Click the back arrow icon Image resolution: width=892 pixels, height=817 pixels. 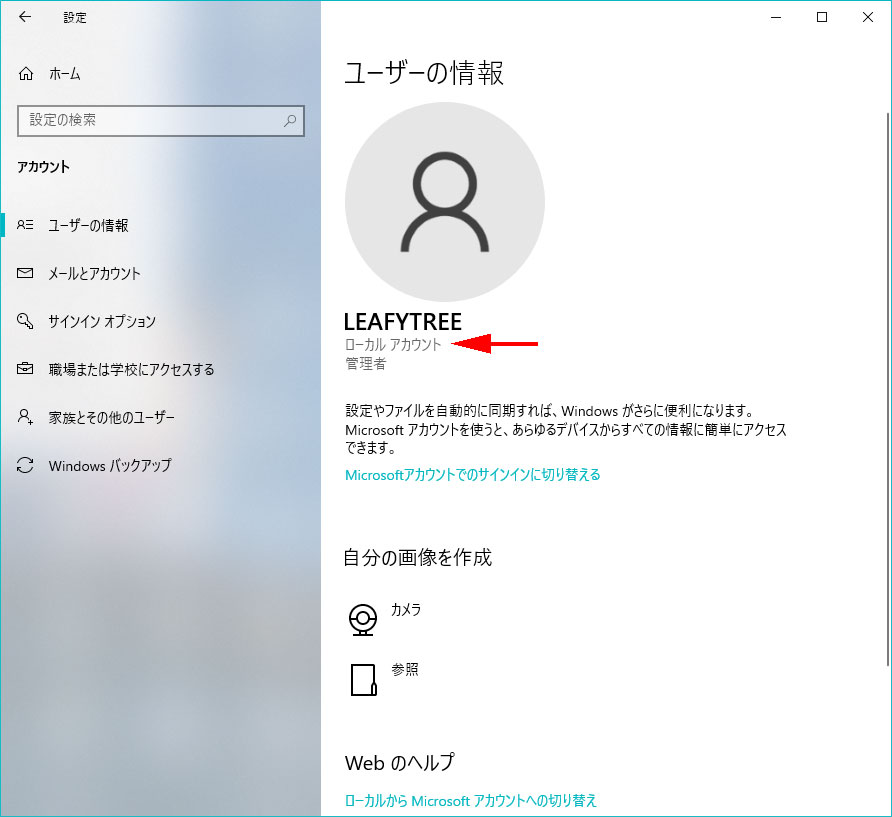[25, 17]
